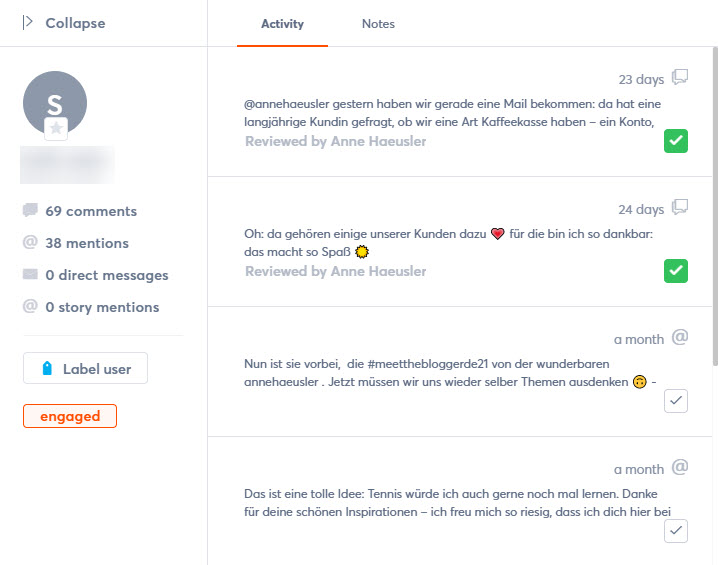Click the direct messages envelope icon
This screenshot has width=718, height=565.
(x=30, y=274)
